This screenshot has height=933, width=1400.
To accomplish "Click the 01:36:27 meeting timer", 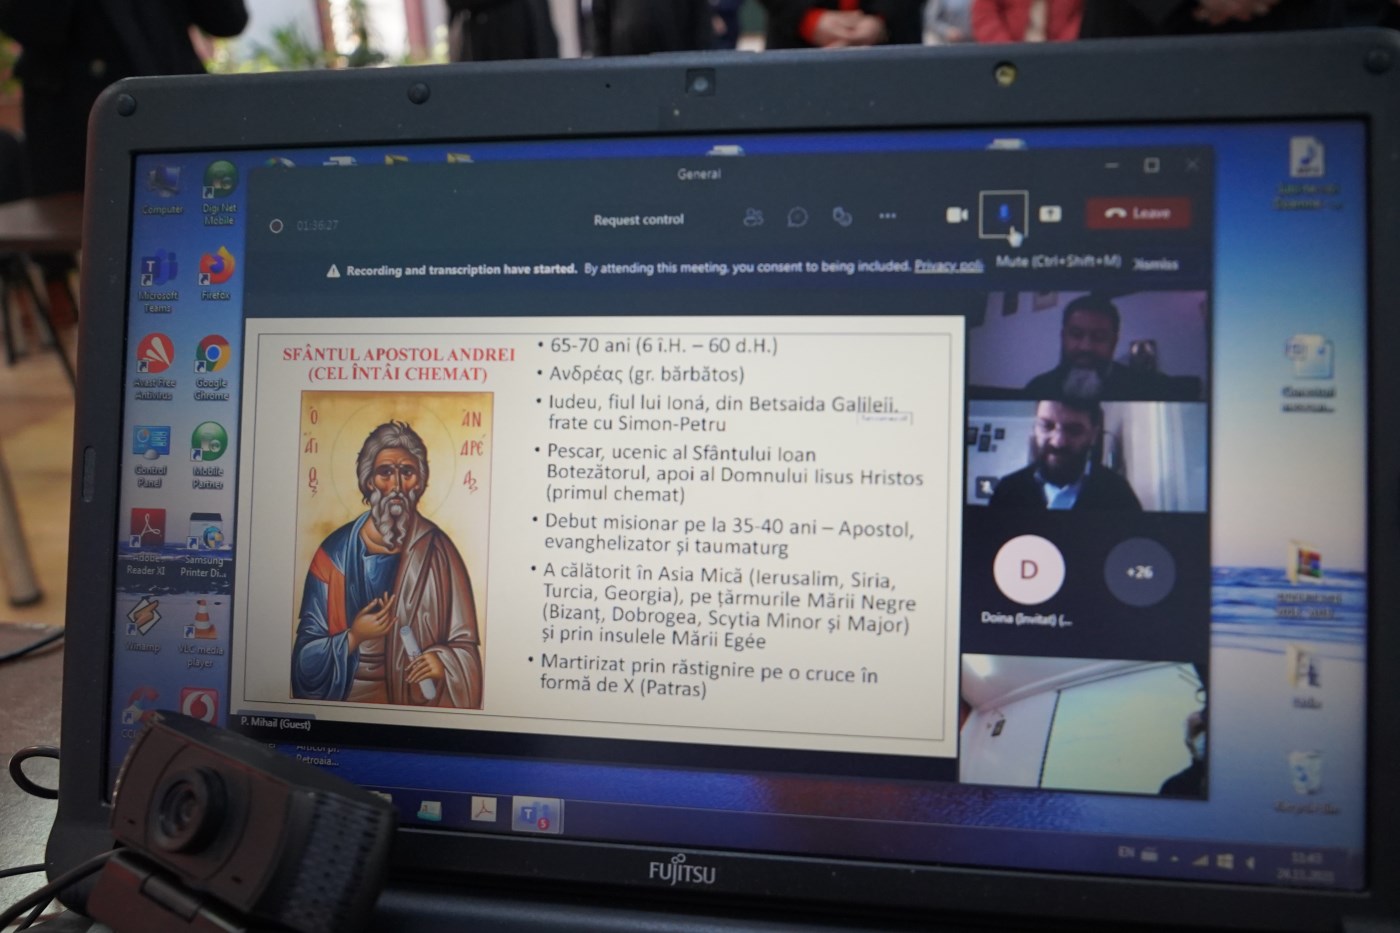I will coord(318,226).
